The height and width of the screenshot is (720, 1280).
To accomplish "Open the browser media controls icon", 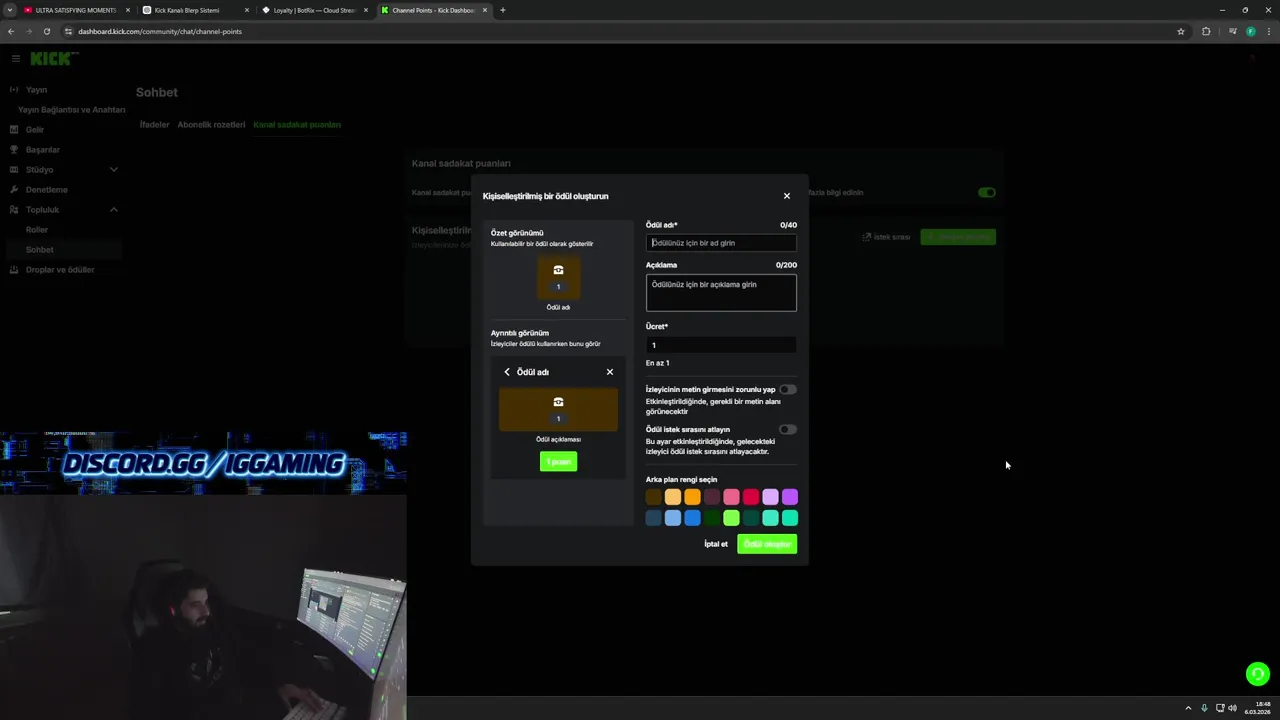I will point(1233,31).
